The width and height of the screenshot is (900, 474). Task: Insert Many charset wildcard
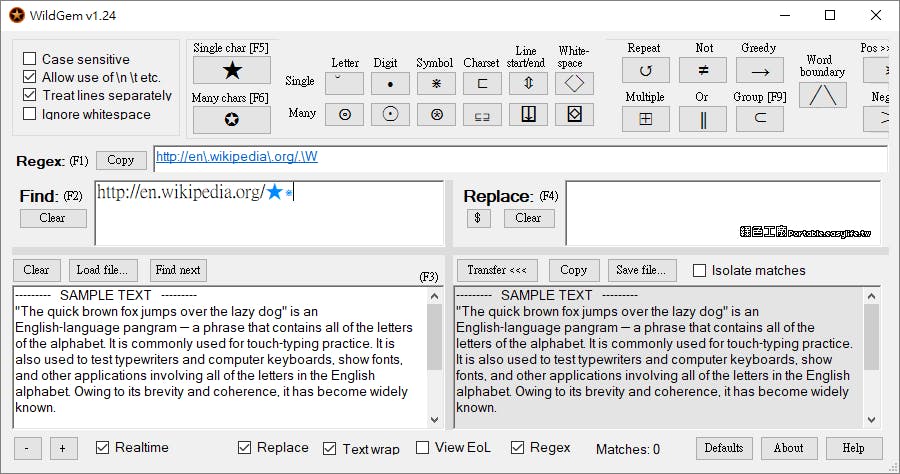(x=482, y=115)
